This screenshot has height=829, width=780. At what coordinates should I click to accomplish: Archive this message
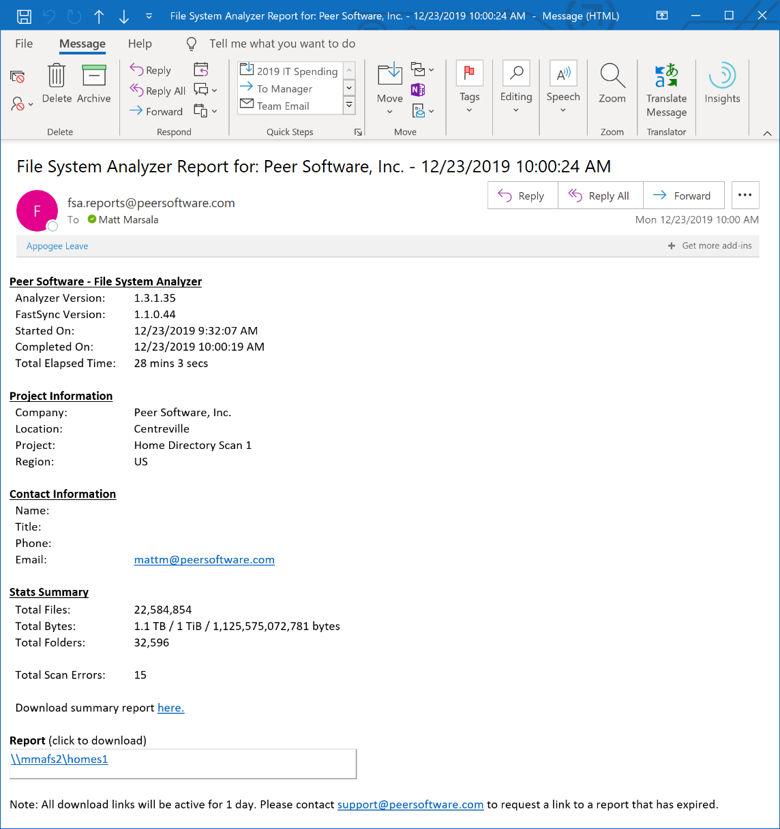[x=94, y=84]
